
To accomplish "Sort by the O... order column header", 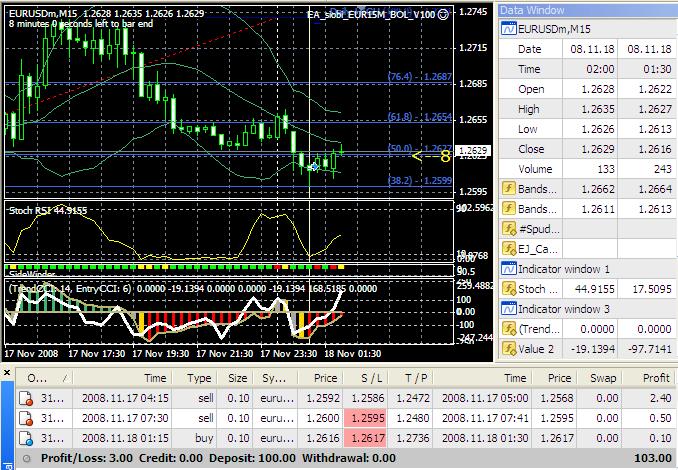I will pyautogui.click(x=45, y=378).
